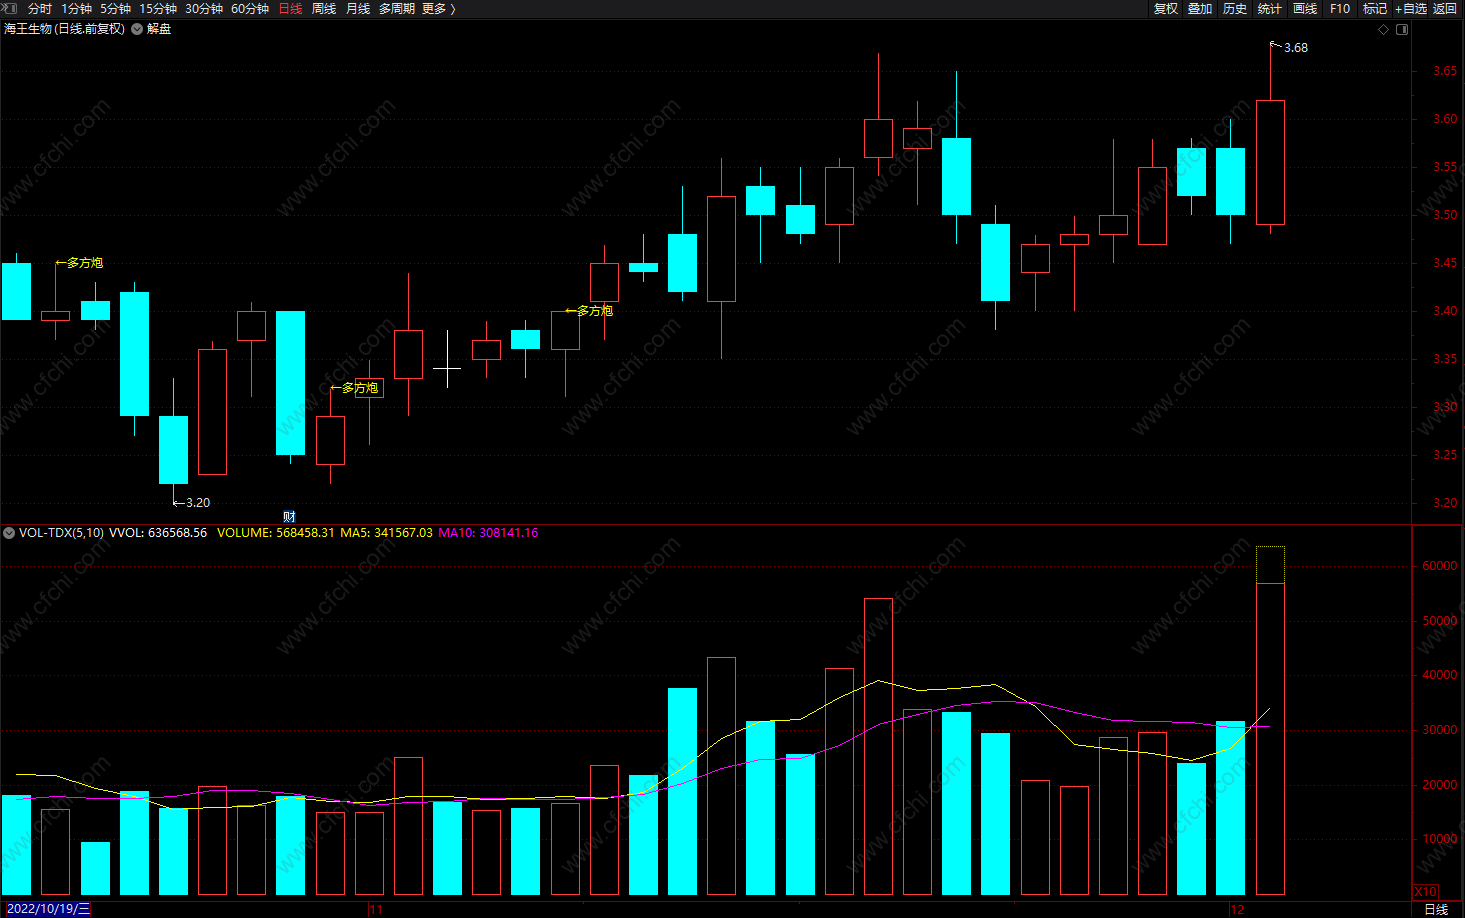Select the 5分钟 period tab
The image size is (1465, 918).
coord(115,8)
